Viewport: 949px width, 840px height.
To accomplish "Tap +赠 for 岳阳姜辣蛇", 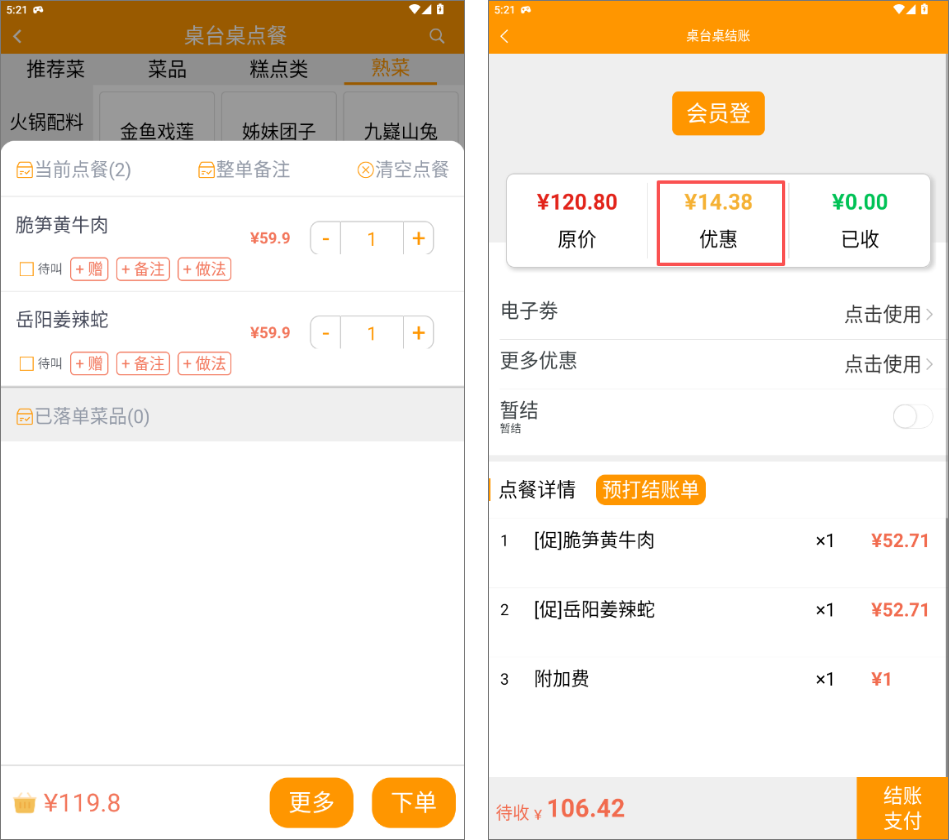I will (x=89, y=363).
